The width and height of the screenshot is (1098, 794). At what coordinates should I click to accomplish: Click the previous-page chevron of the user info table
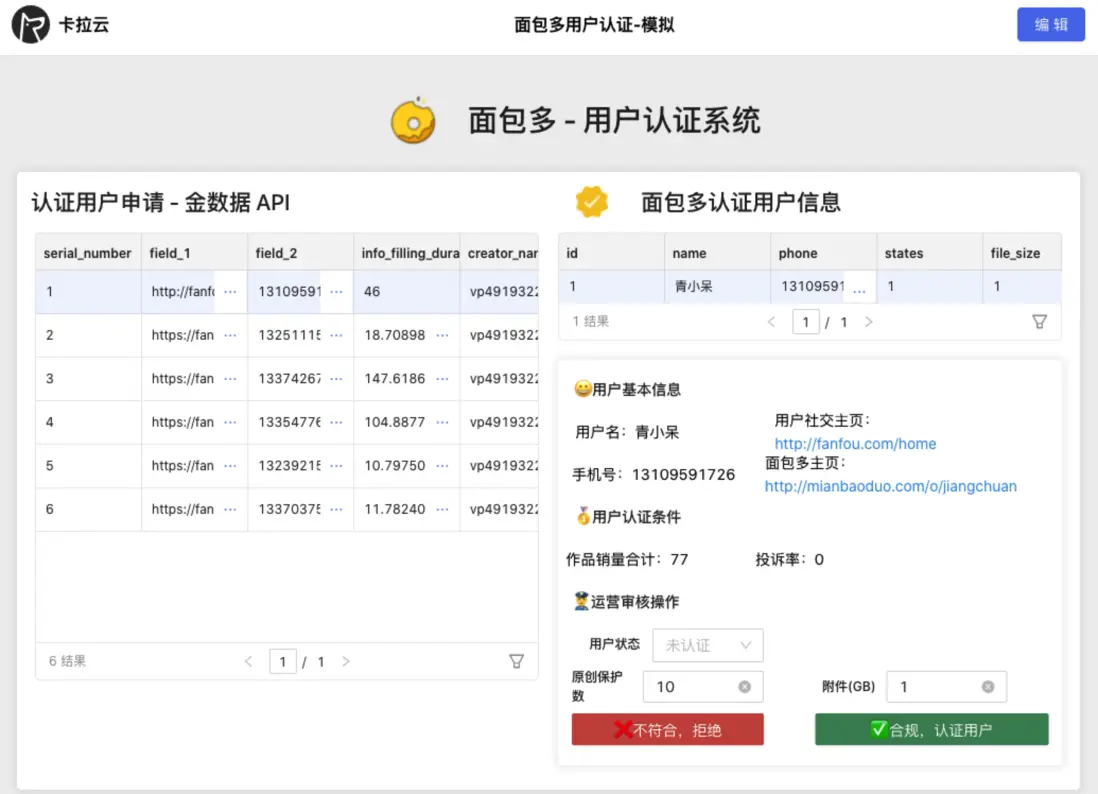point(770,321)
